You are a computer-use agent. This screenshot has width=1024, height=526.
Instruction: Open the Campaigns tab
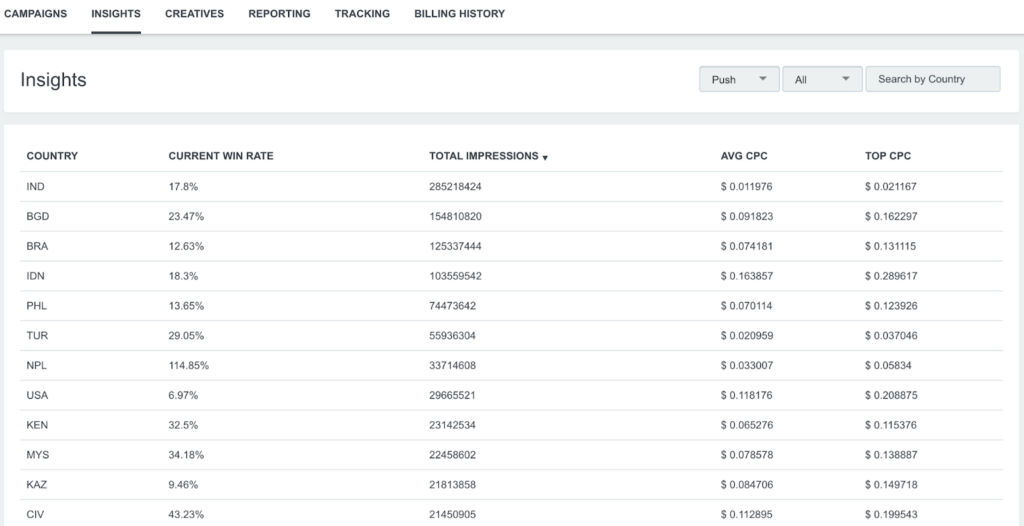click(x=35, y=14)
